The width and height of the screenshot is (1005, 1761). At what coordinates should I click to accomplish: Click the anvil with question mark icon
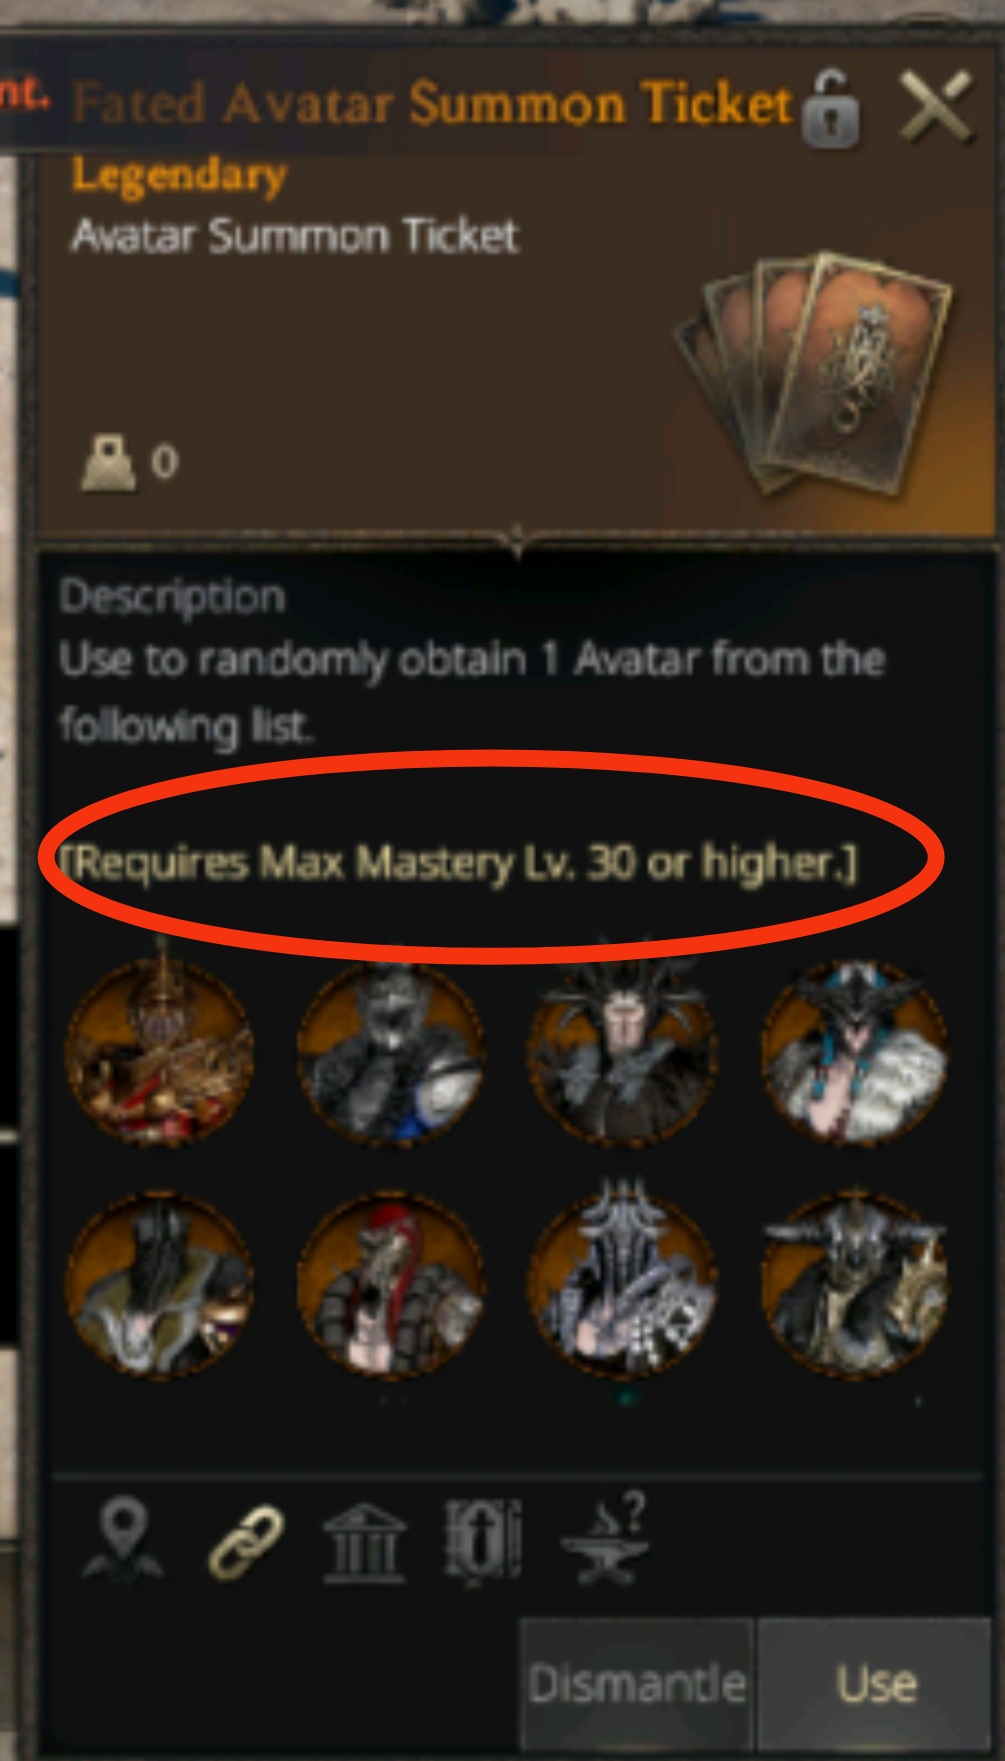pos(607,1540)
